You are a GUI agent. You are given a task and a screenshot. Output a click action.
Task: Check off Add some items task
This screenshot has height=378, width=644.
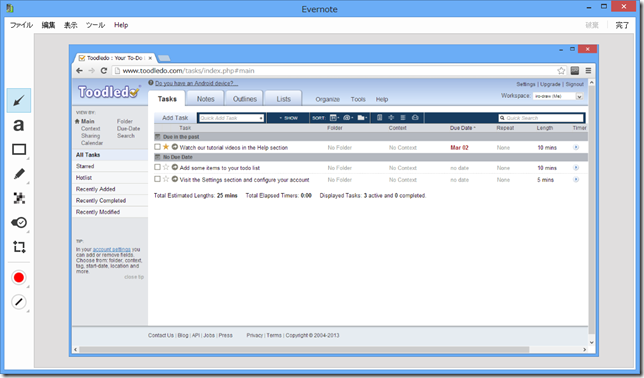157,167
